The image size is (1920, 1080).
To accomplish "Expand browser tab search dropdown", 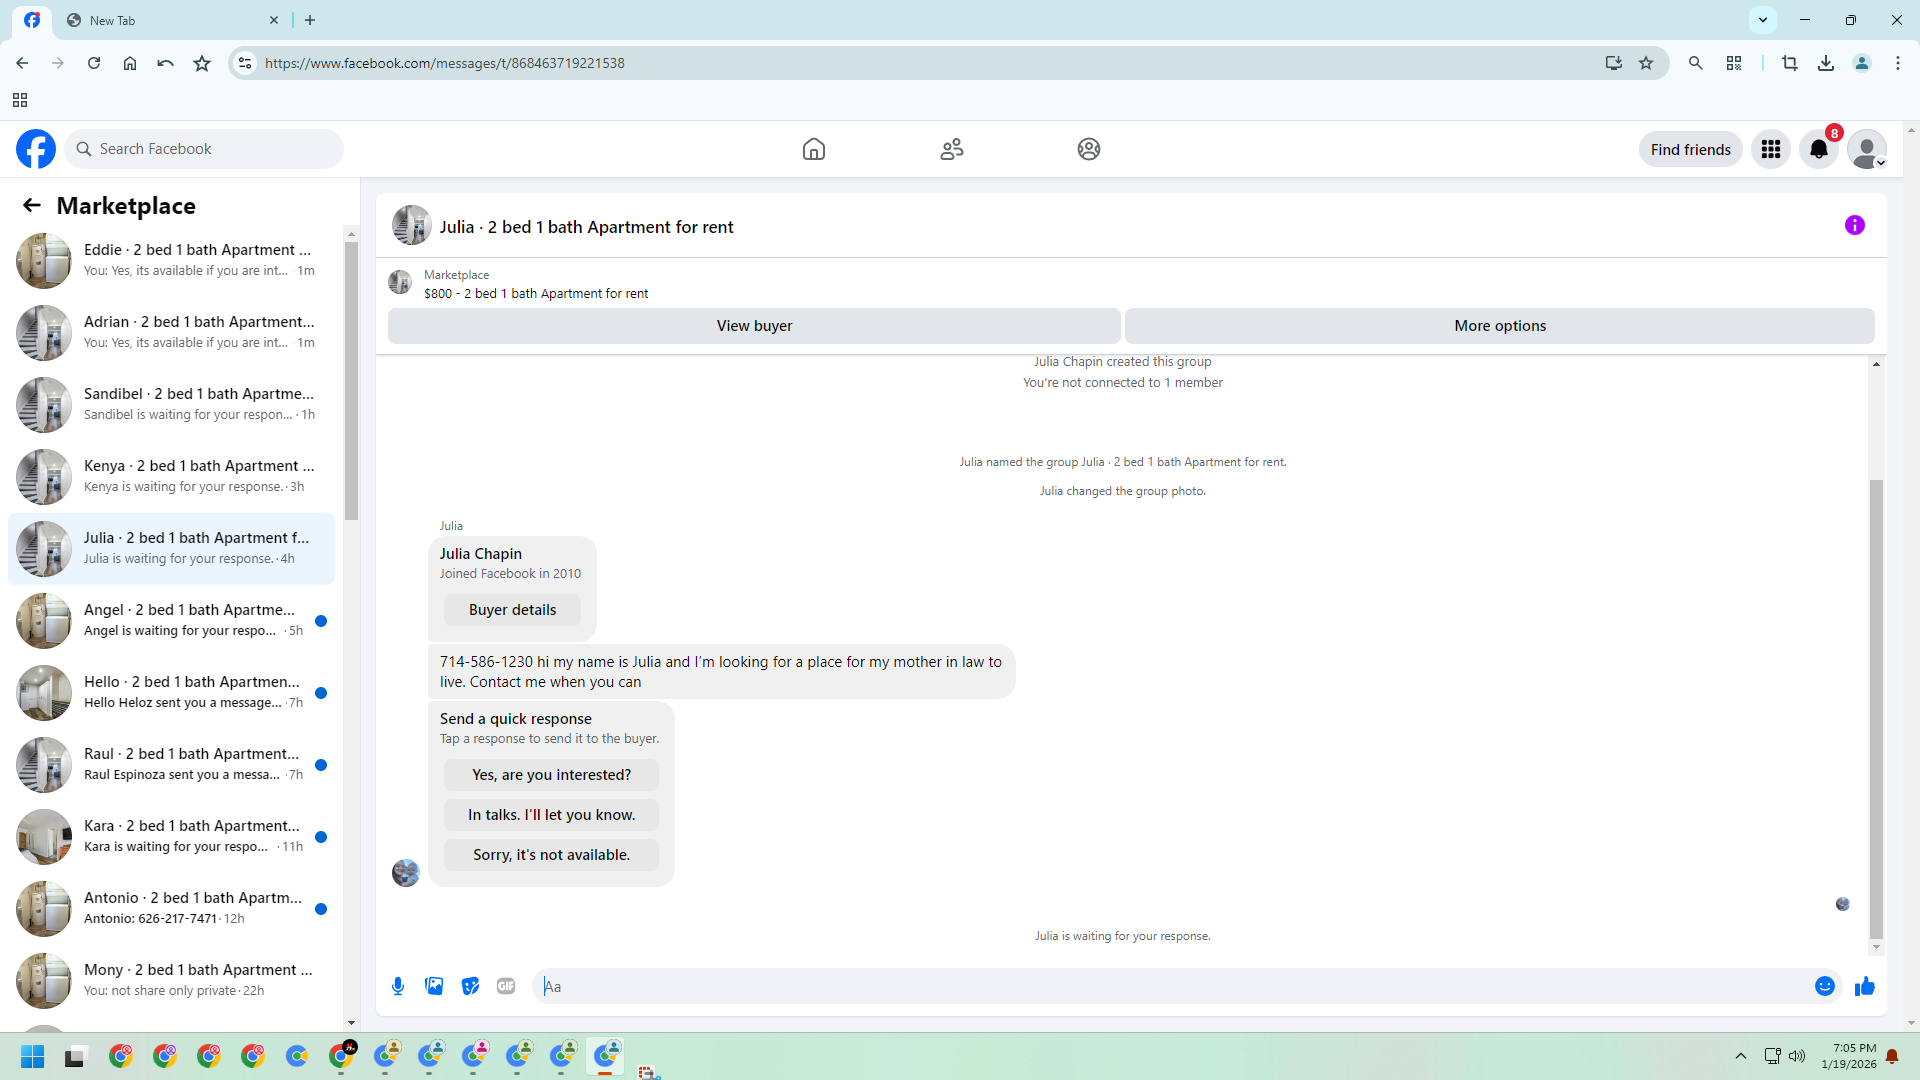I will [1763, 19].
